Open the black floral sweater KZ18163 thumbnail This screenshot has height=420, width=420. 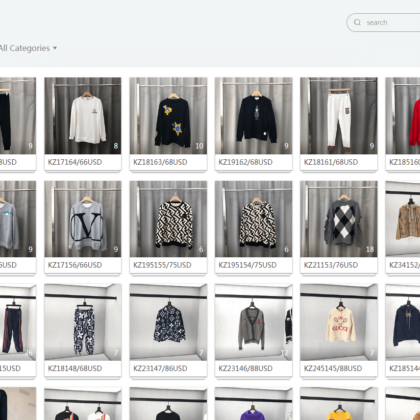(x=168, y=116)
